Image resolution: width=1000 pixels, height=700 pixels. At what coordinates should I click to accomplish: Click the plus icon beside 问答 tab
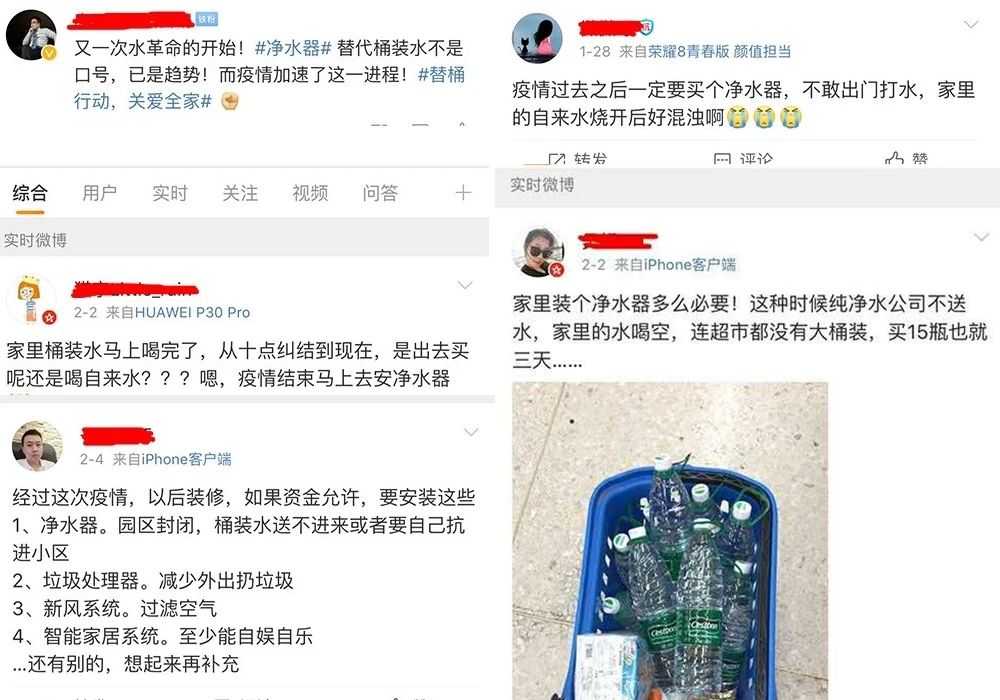pos(463,193)
